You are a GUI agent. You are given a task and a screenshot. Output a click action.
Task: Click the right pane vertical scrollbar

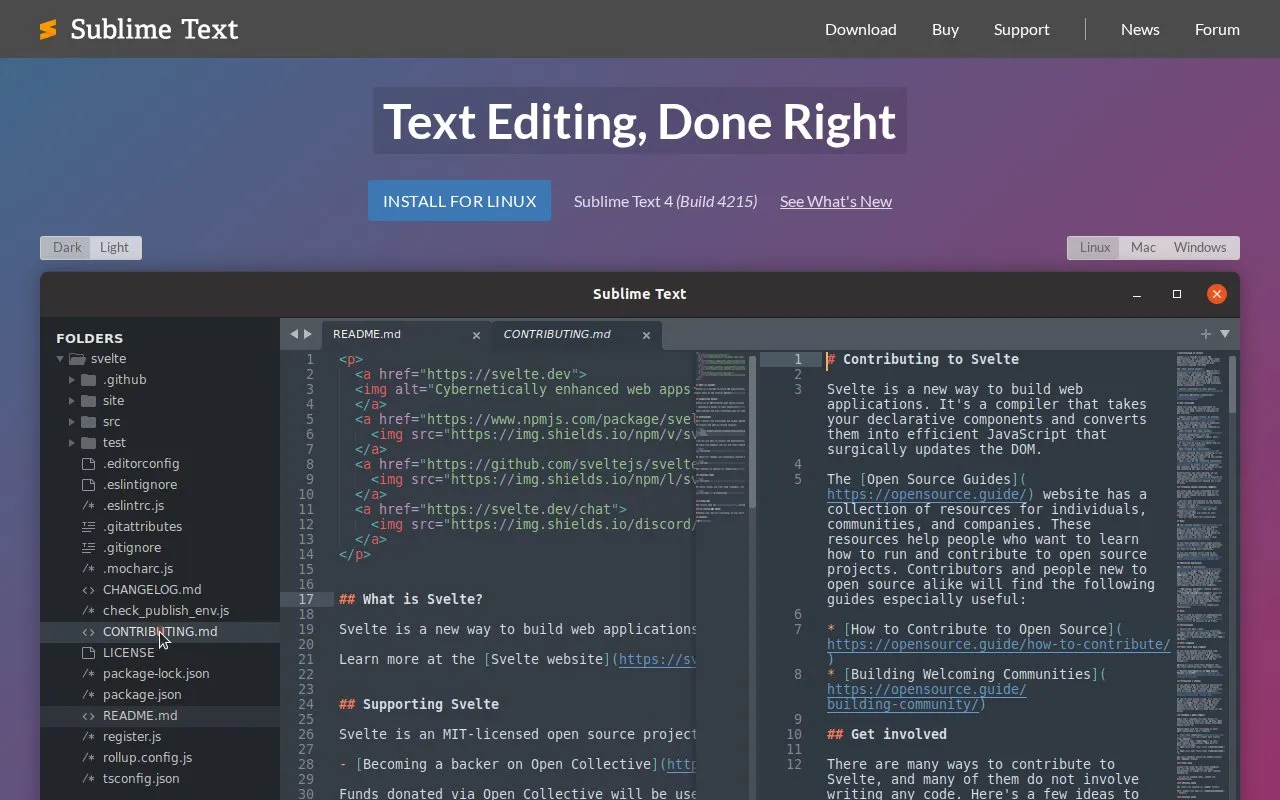point(1233,385)
